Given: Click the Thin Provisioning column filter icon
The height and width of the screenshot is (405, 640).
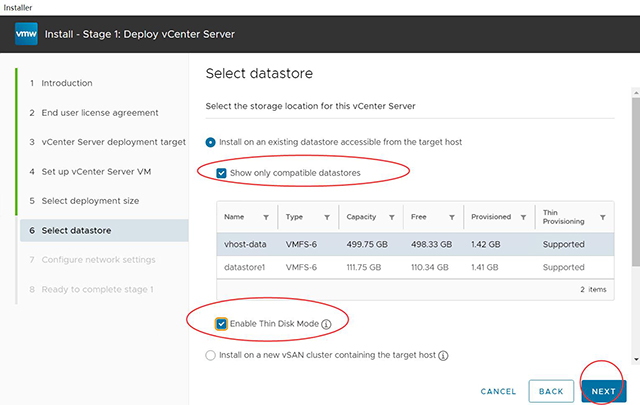Looking at the screenshot, I should click(x=602, y=217).
